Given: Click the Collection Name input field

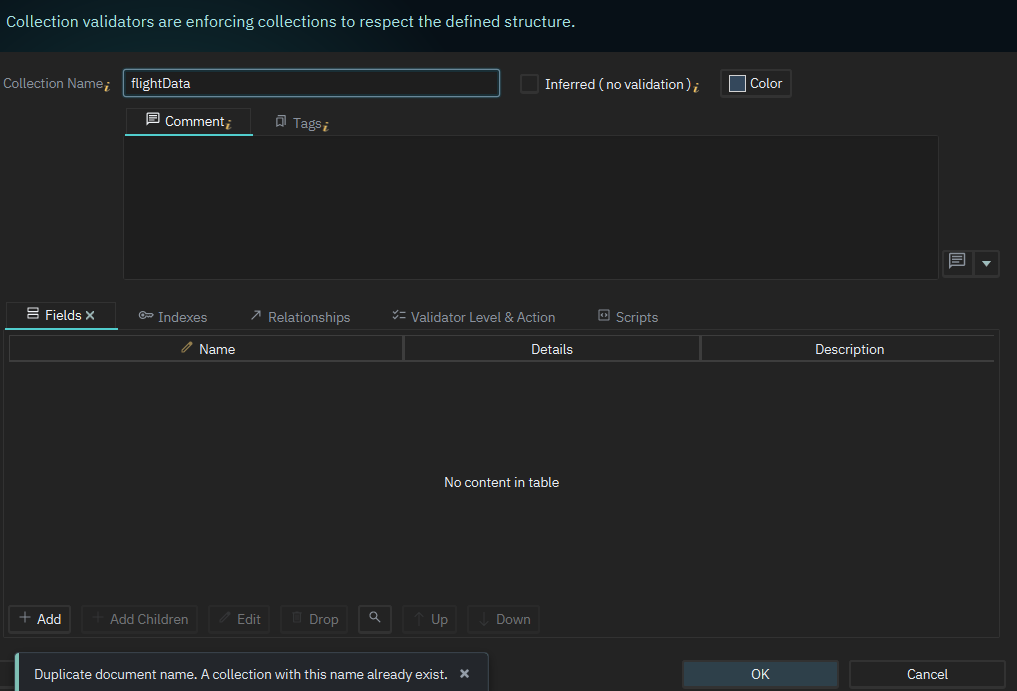Looking at the screenshot, I should pos(311,83).
